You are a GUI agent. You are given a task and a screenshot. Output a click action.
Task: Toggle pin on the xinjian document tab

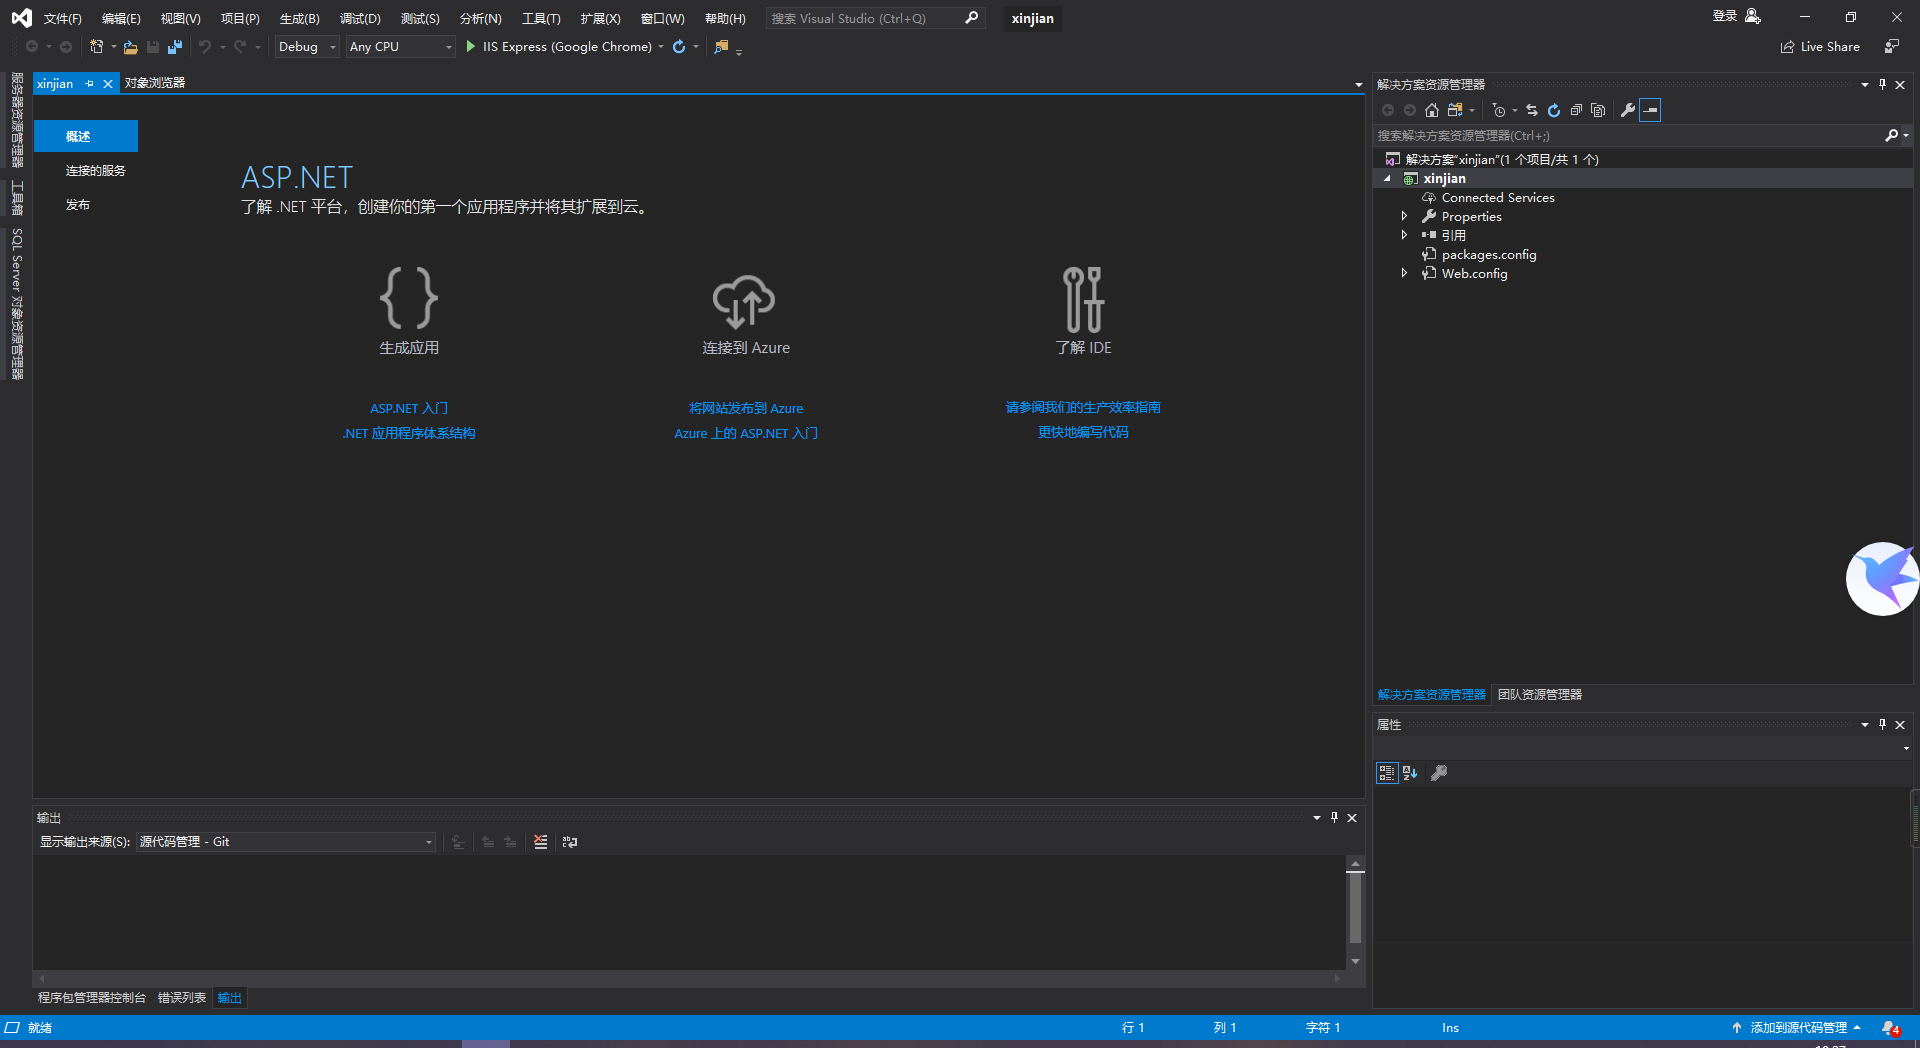coord(90,84)
